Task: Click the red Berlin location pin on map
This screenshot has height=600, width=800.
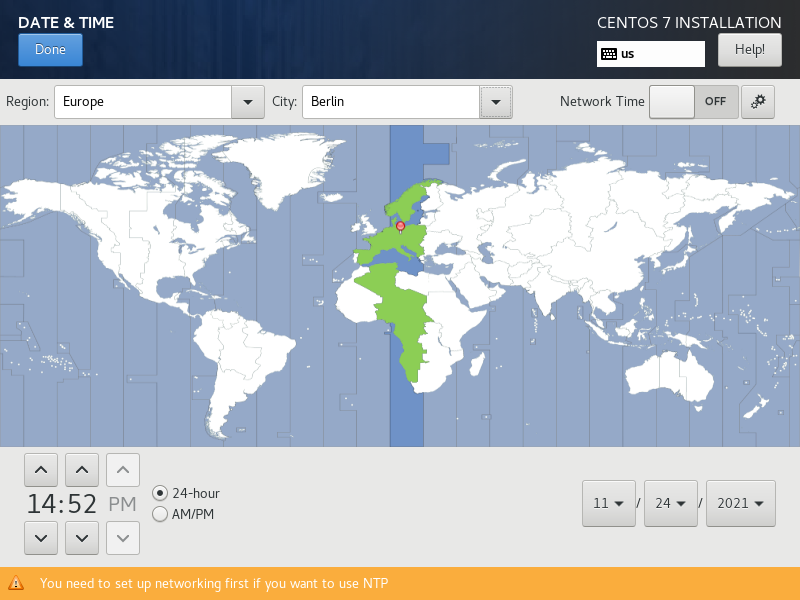Action: click(x=400, y=227)
